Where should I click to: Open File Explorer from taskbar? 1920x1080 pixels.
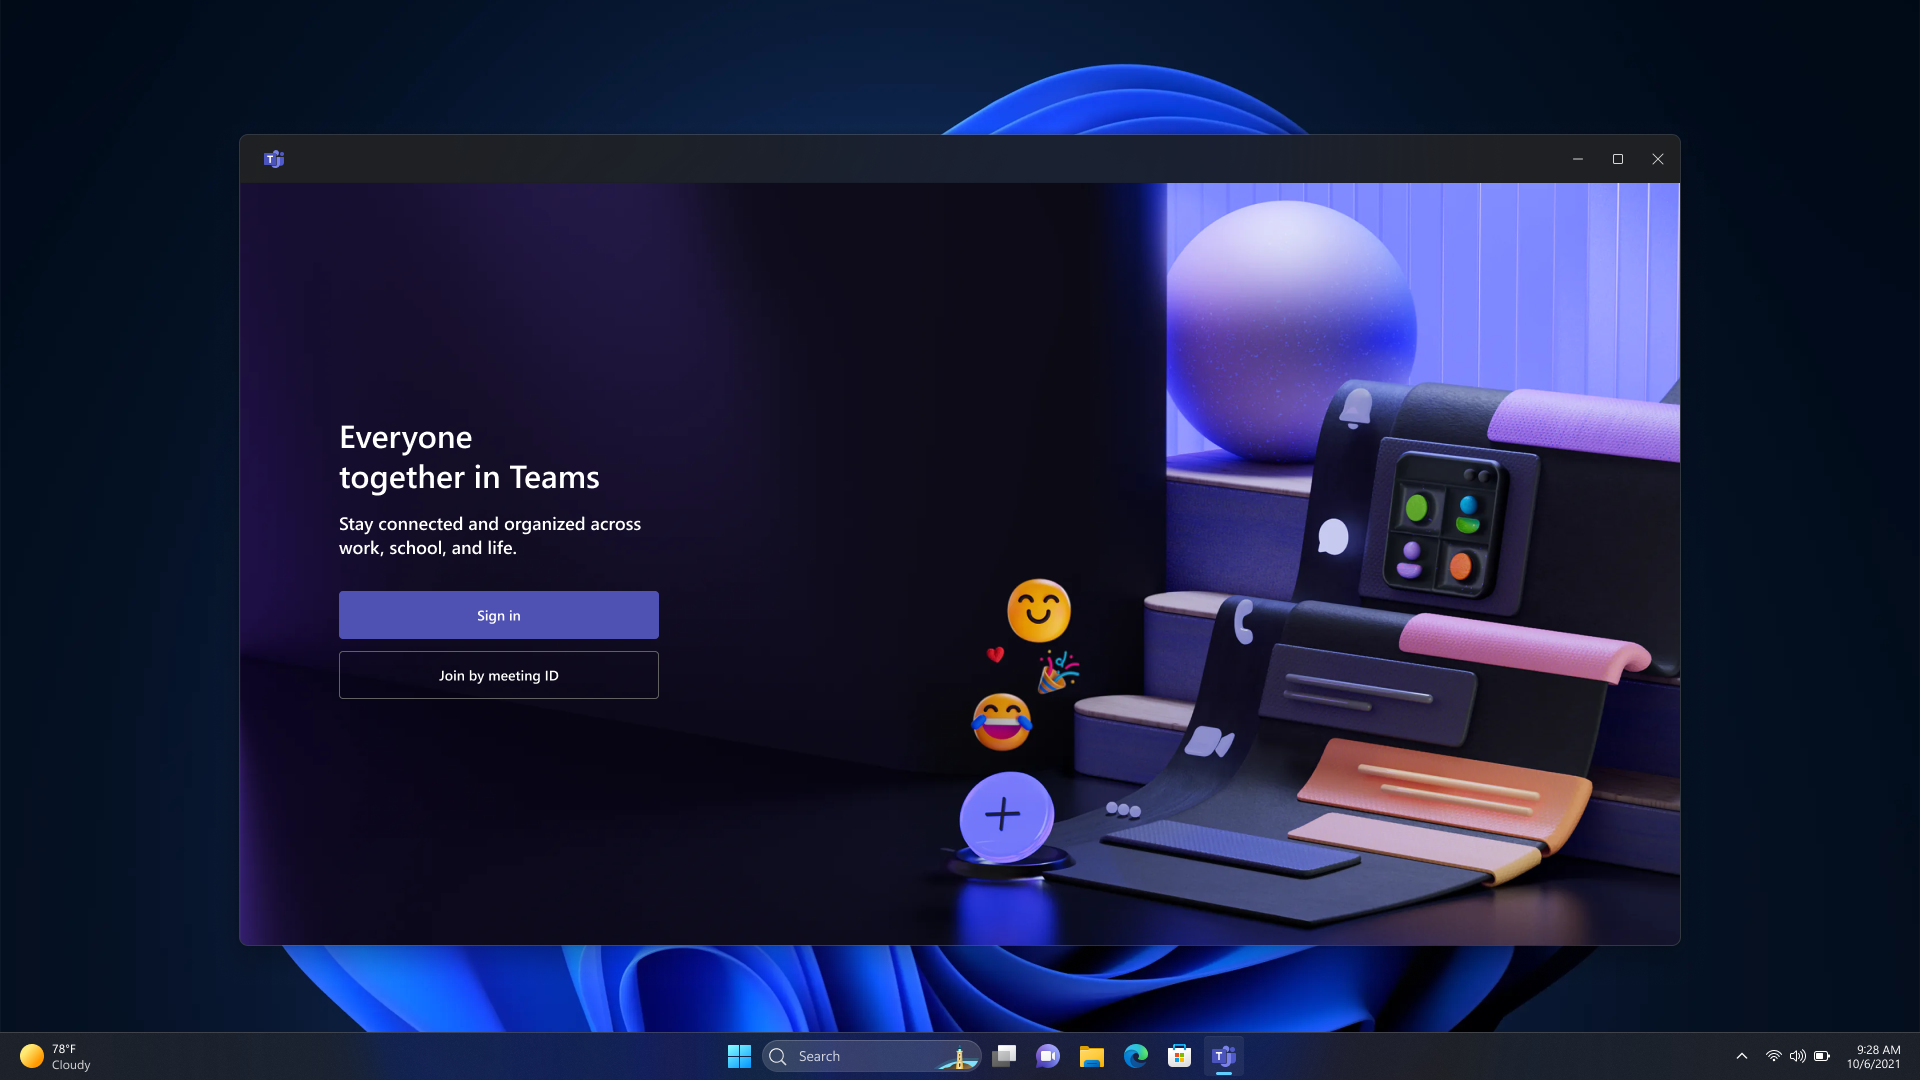click(x=1091, y=1056)
